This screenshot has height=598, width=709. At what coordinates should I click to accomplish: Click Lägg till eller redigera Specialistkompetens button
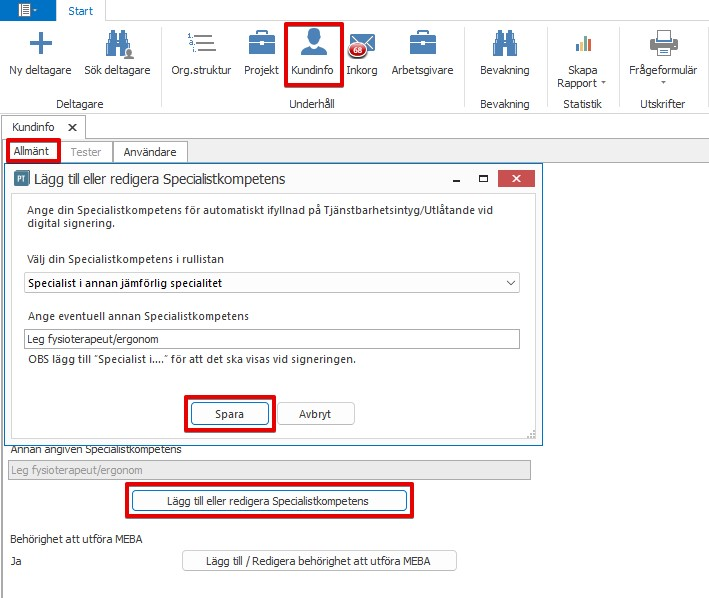pyautogui.click(x=269, y=501)
